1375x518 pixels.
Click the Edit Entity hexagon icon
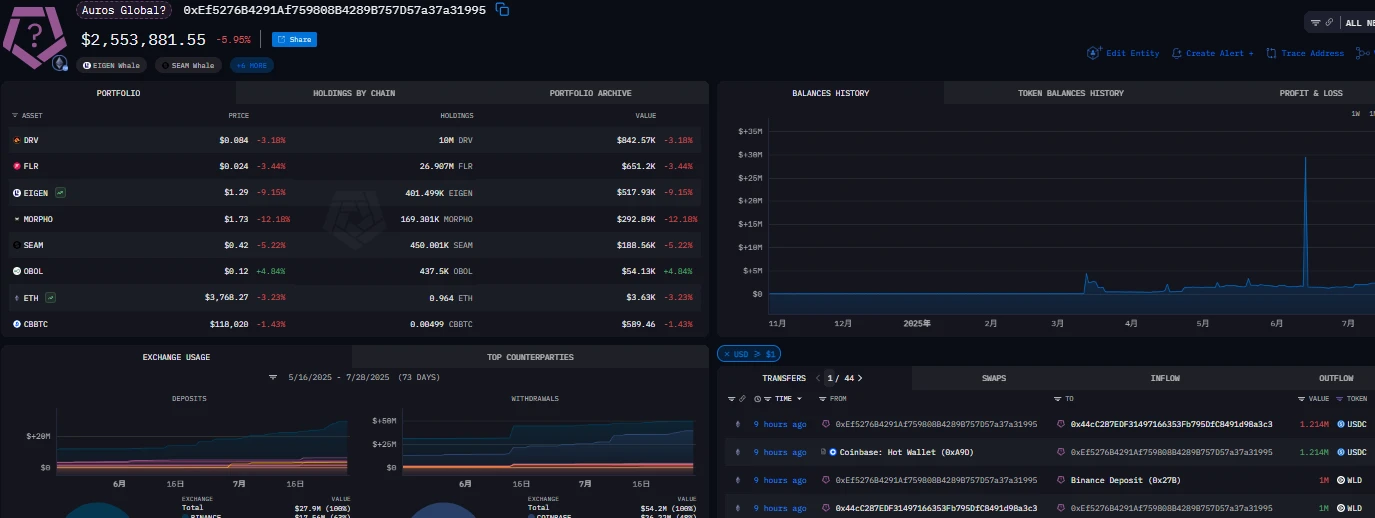1094,53
